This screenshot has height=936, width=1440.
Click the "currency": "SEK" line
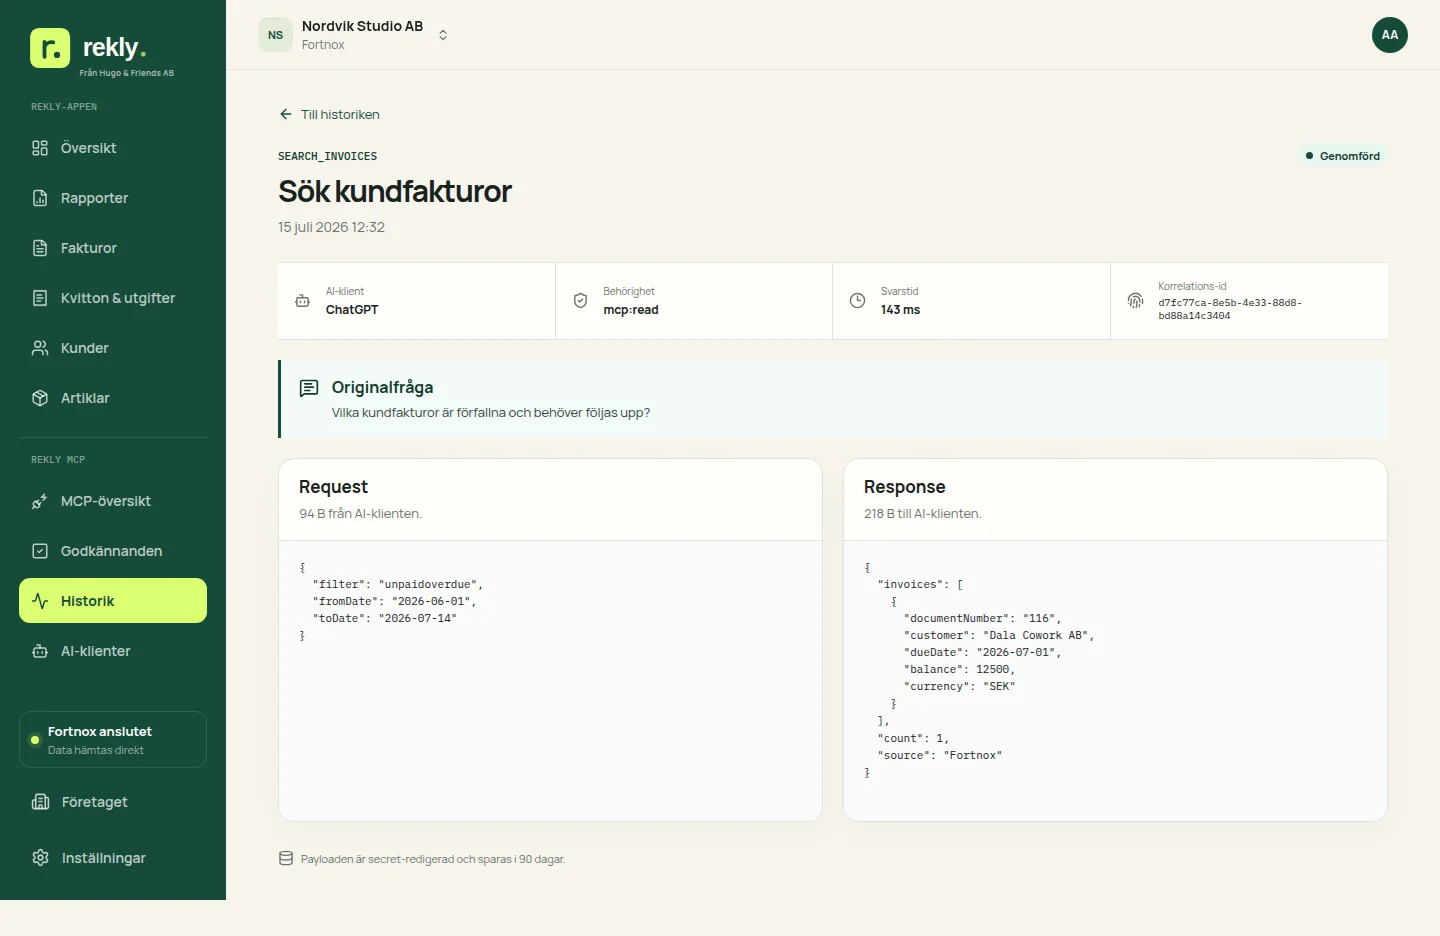tap(959, 686)
